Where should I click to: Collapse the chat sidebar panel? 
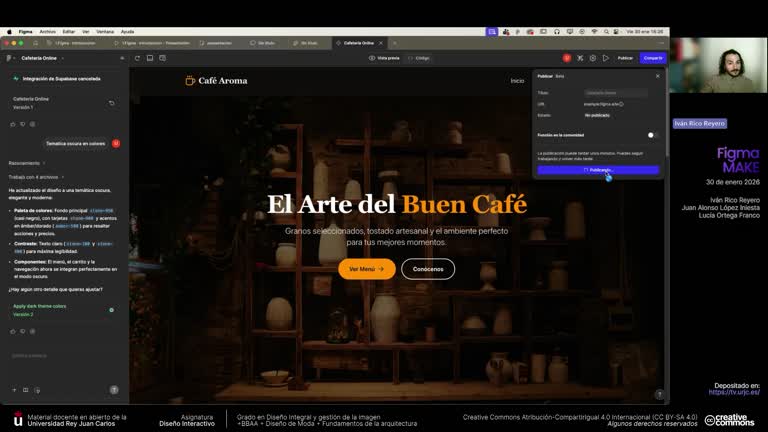122,58
